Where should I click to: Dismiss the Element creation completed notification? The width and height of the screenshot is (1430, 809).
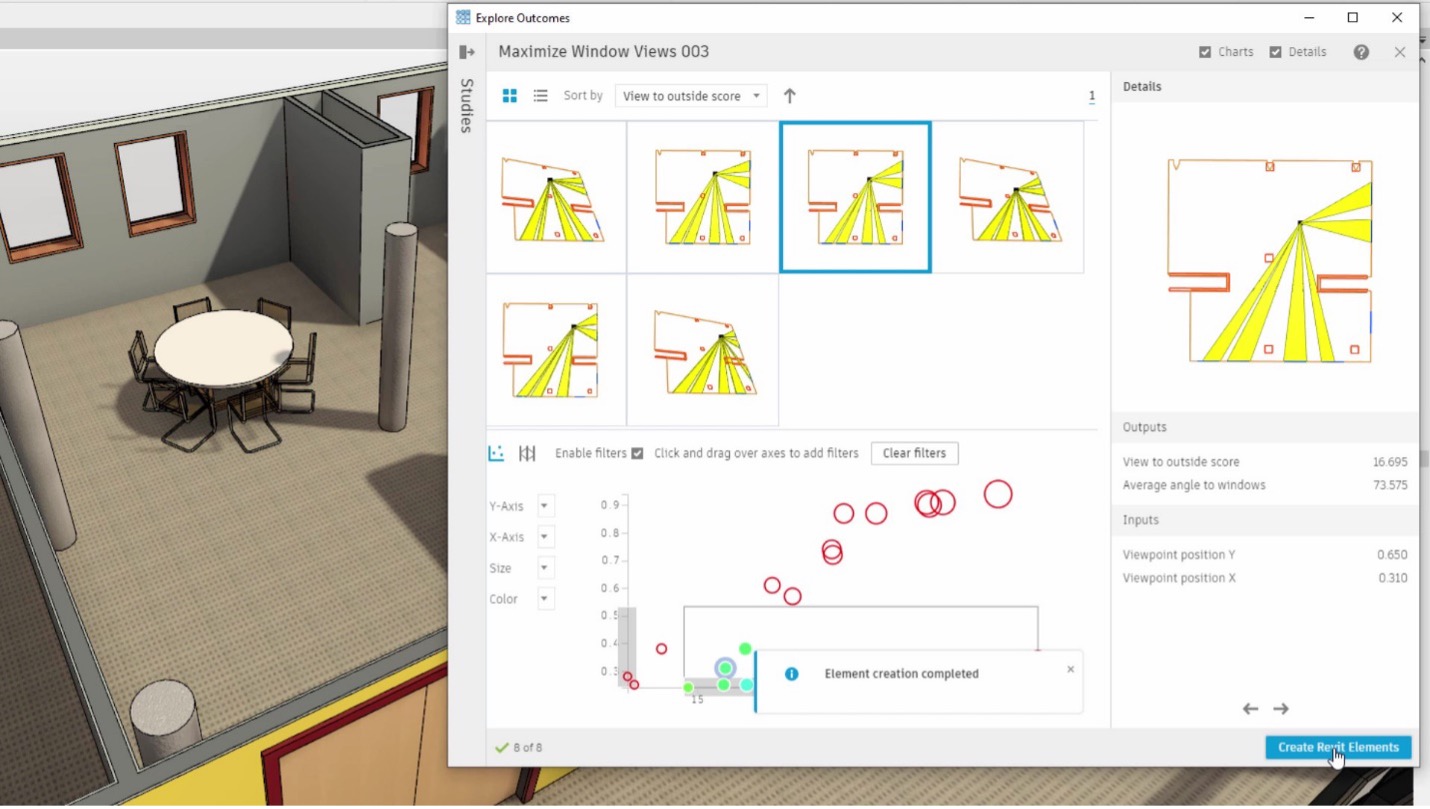[x=1070, y=669]
